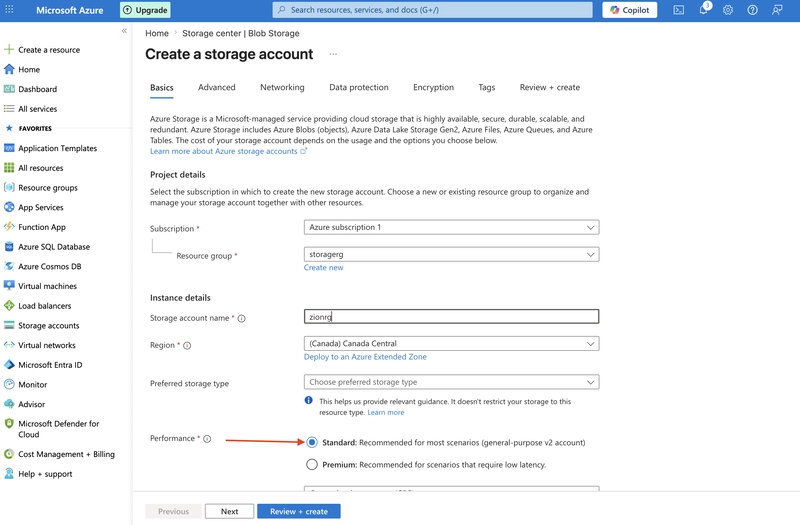The height and width of the screenshot is (525, 800).
Task: Open the Azure portal menu grid icon
Action: (9, 10)
